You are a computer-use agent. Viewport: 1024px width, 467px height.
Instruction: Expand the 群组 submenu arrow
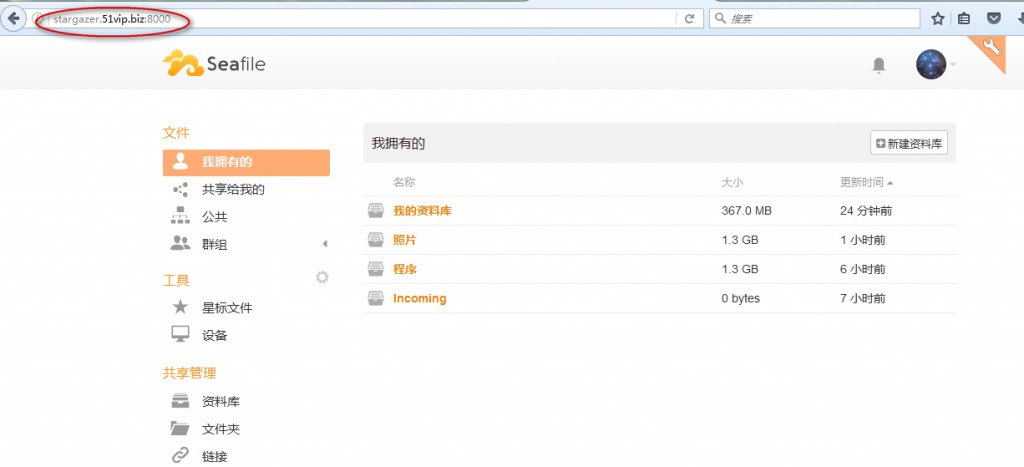click(x=324, y=244)
